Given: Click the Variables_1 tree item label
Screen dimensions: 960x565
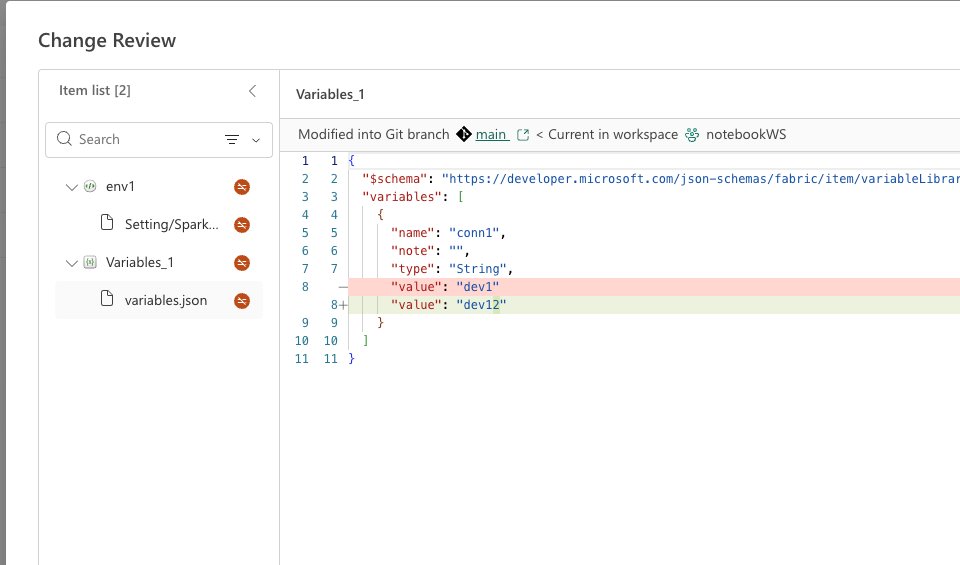Looking at the screenshot, I should point(140,263).
